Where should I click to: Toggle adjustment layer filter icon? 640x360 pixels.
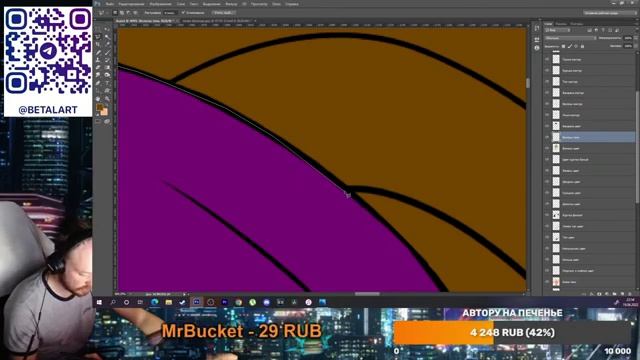tap(596, 30)
